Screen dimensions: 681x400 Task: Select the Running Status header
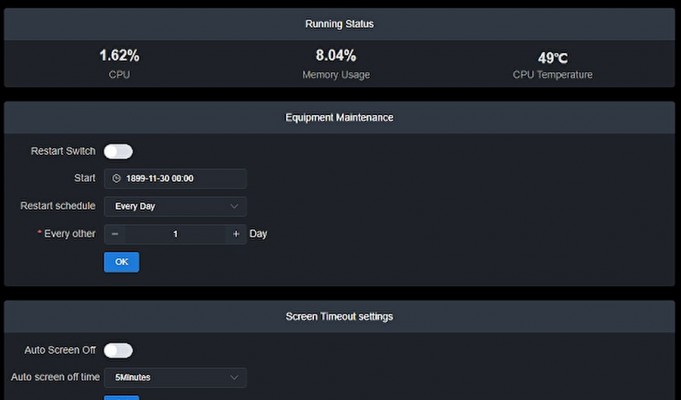pos(339,24)
